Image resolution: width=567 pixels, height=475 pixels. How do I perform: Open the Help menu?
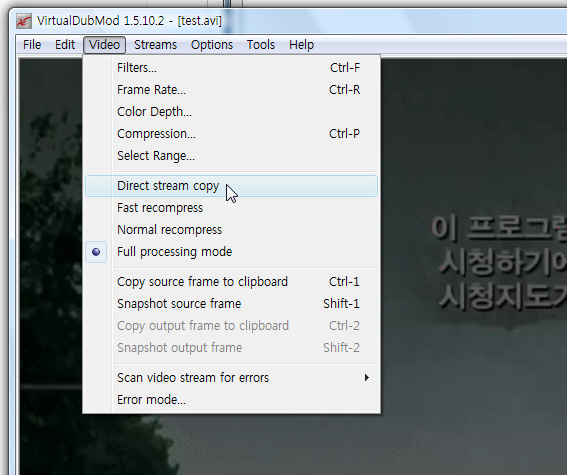[301, 45]
